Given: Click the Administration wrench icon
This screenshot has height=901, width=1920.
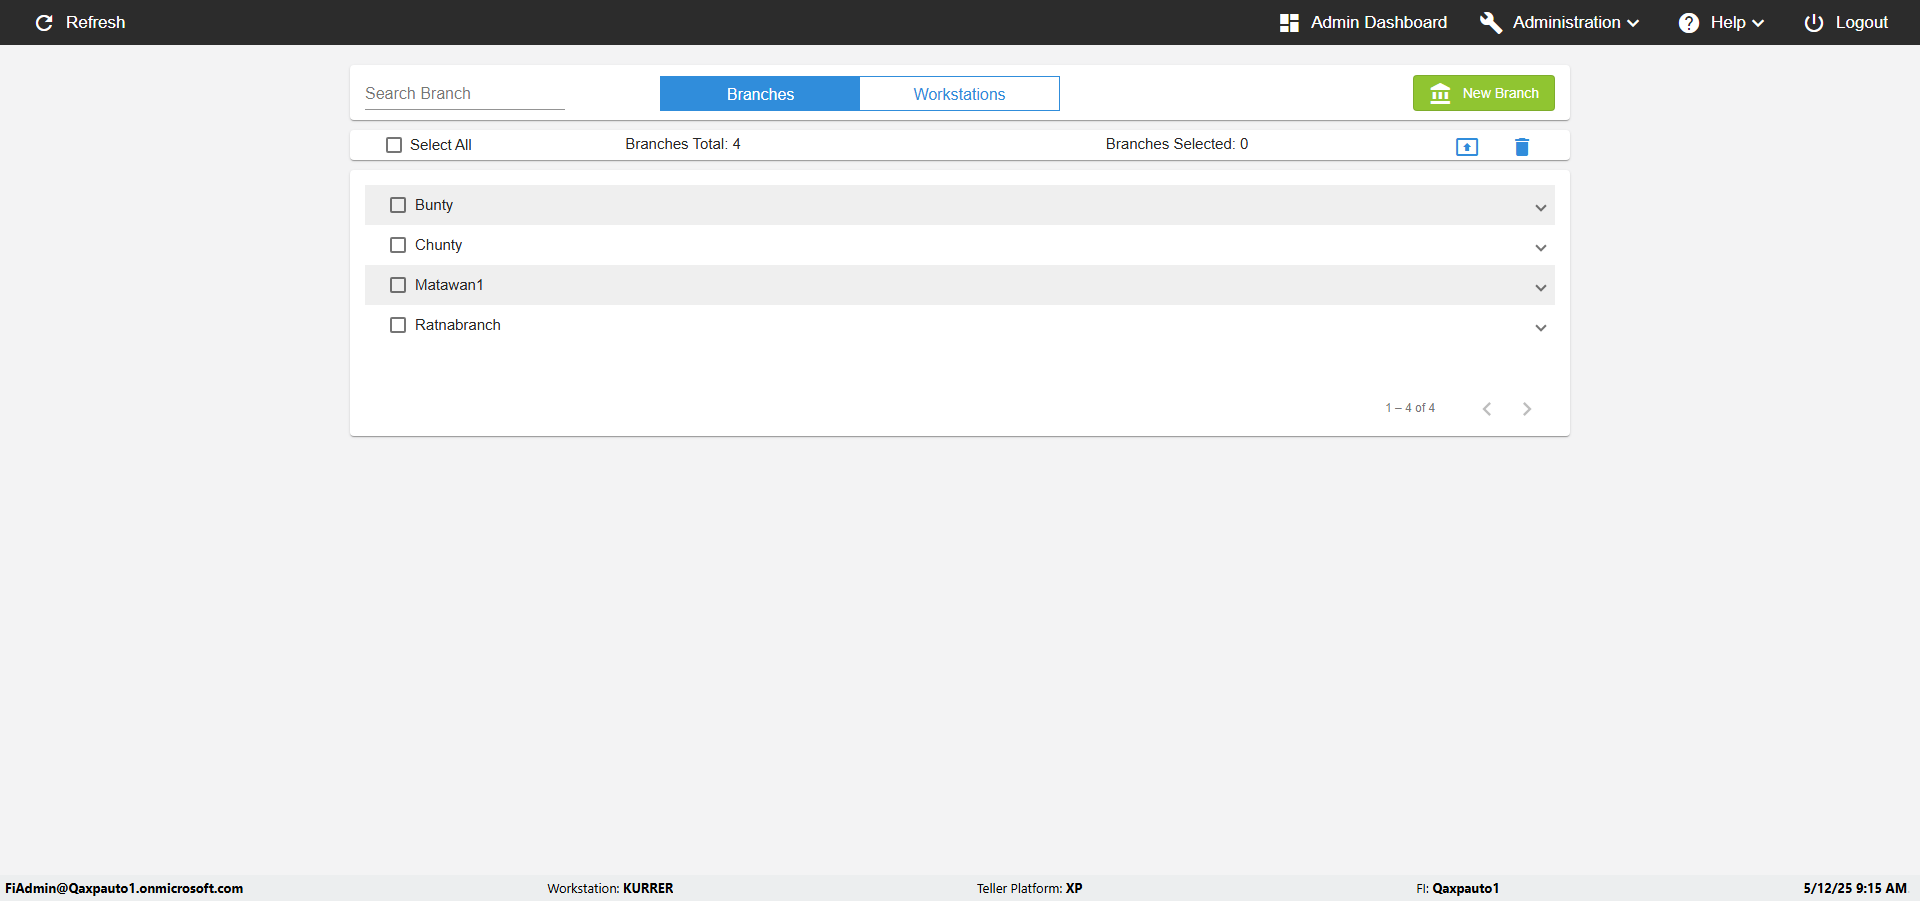Looking at the screenshot, I should (x=1491, y=22).
